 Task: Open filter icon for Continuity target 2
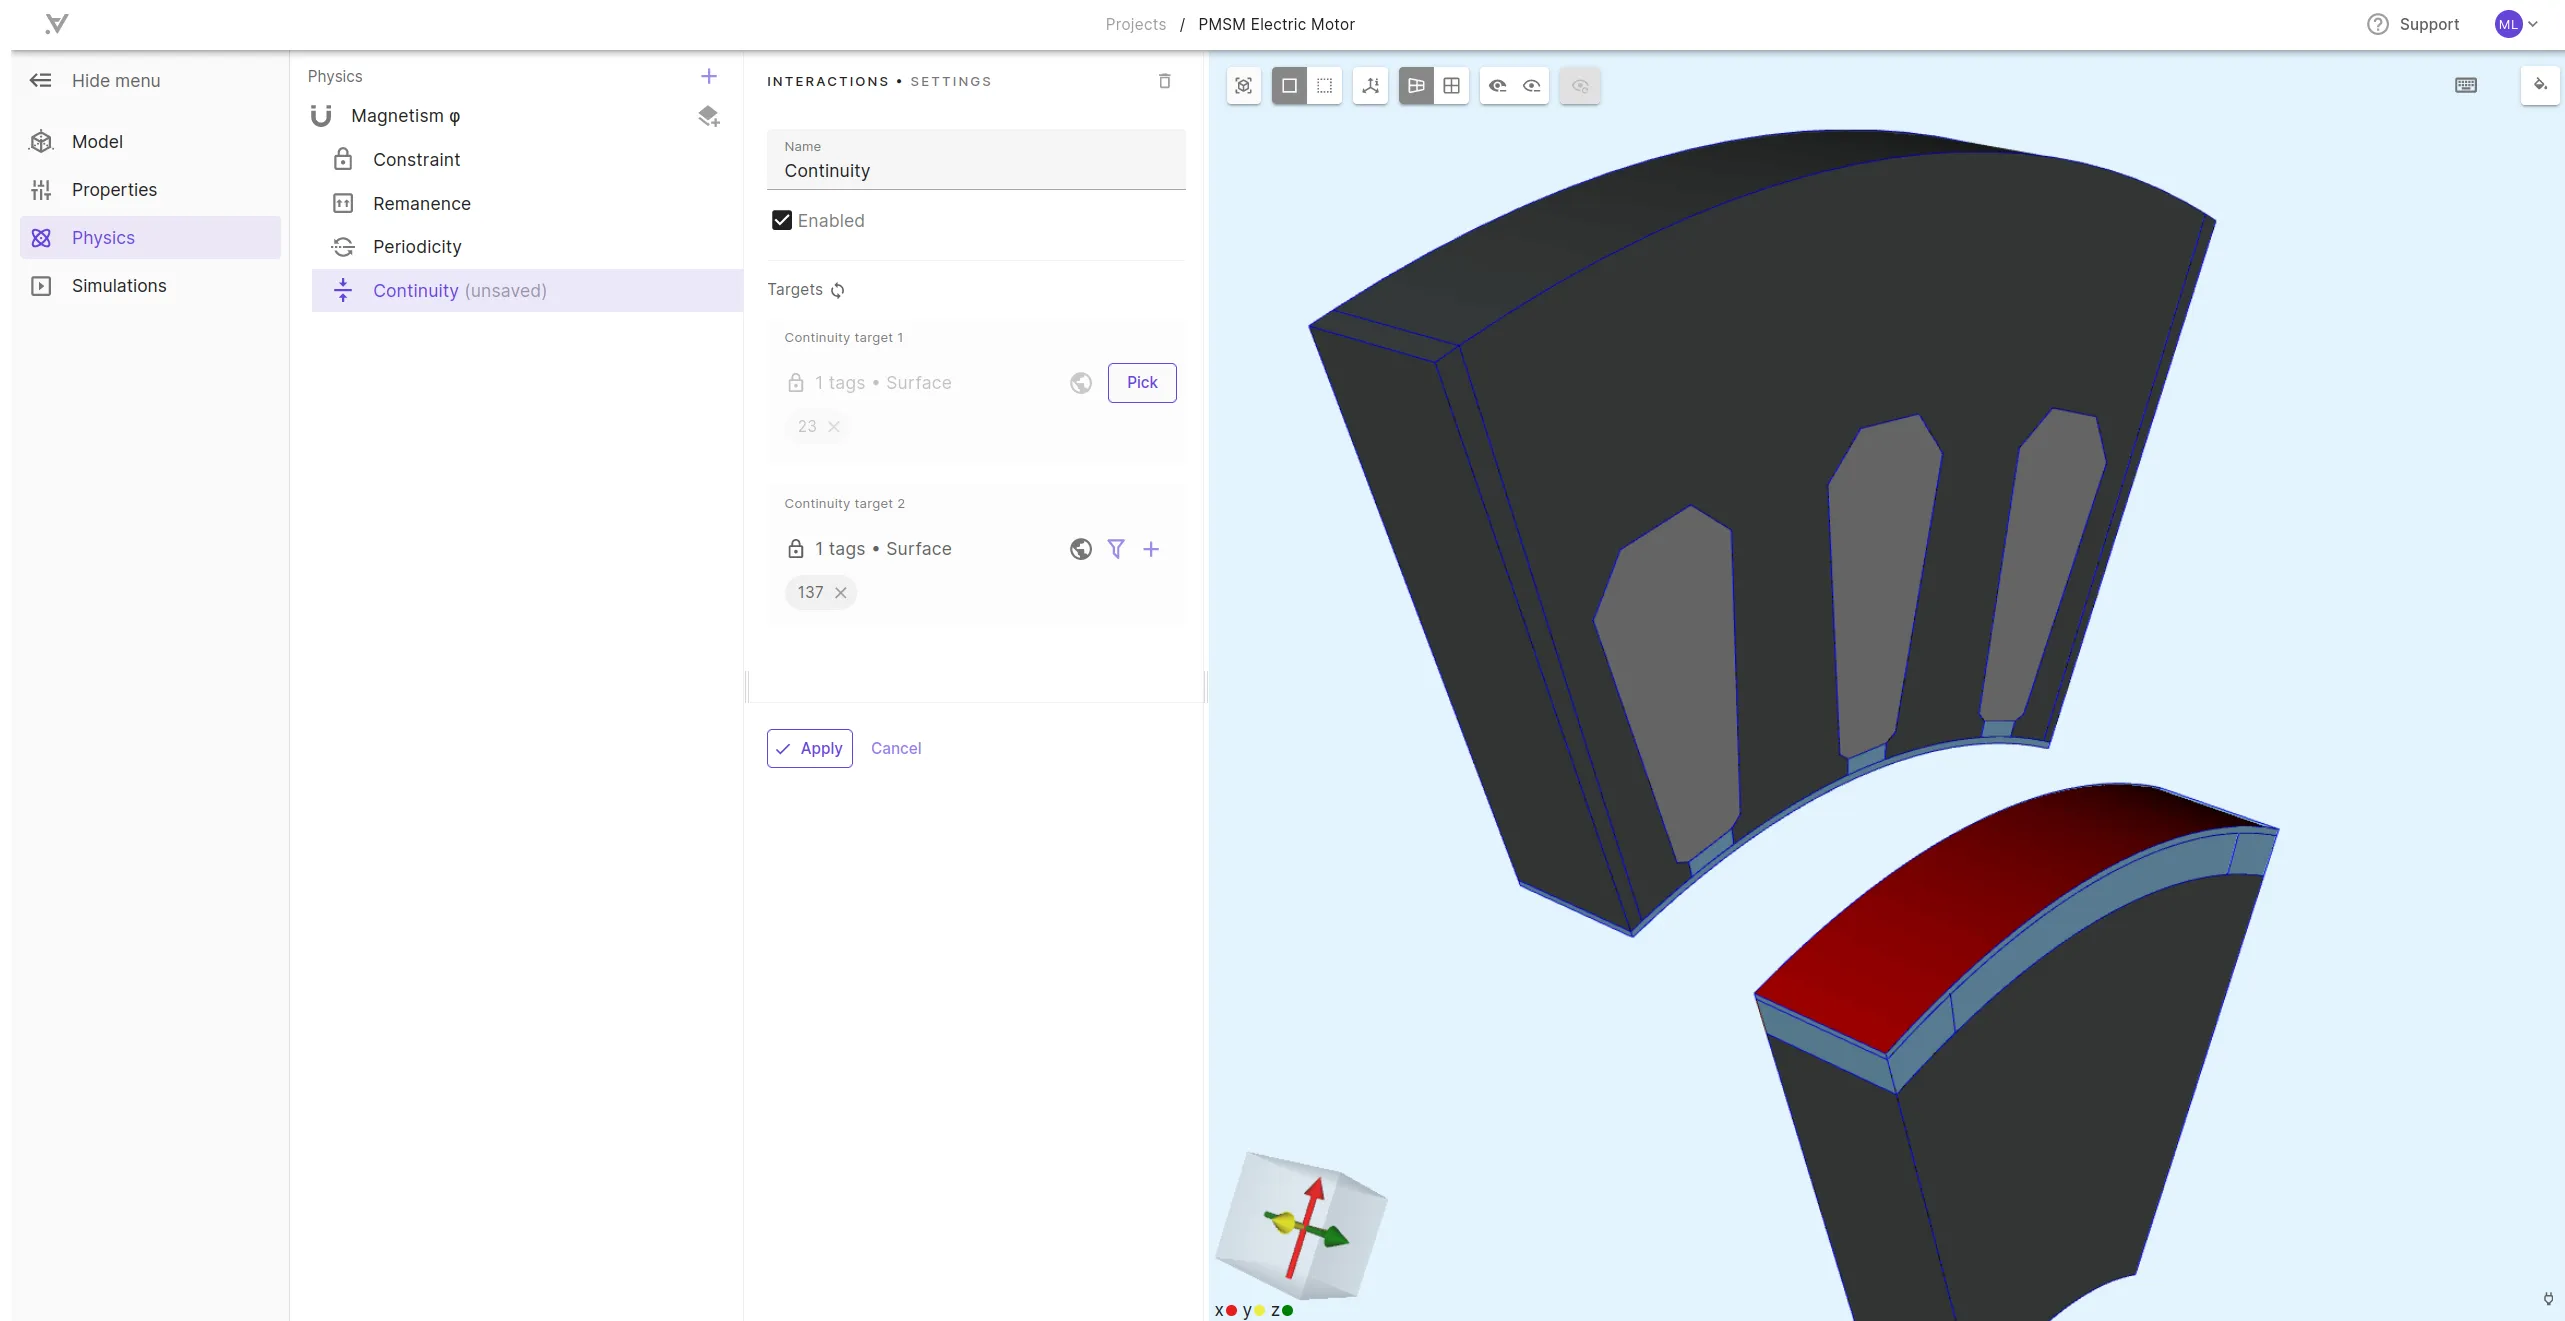tap(1116, 549)
